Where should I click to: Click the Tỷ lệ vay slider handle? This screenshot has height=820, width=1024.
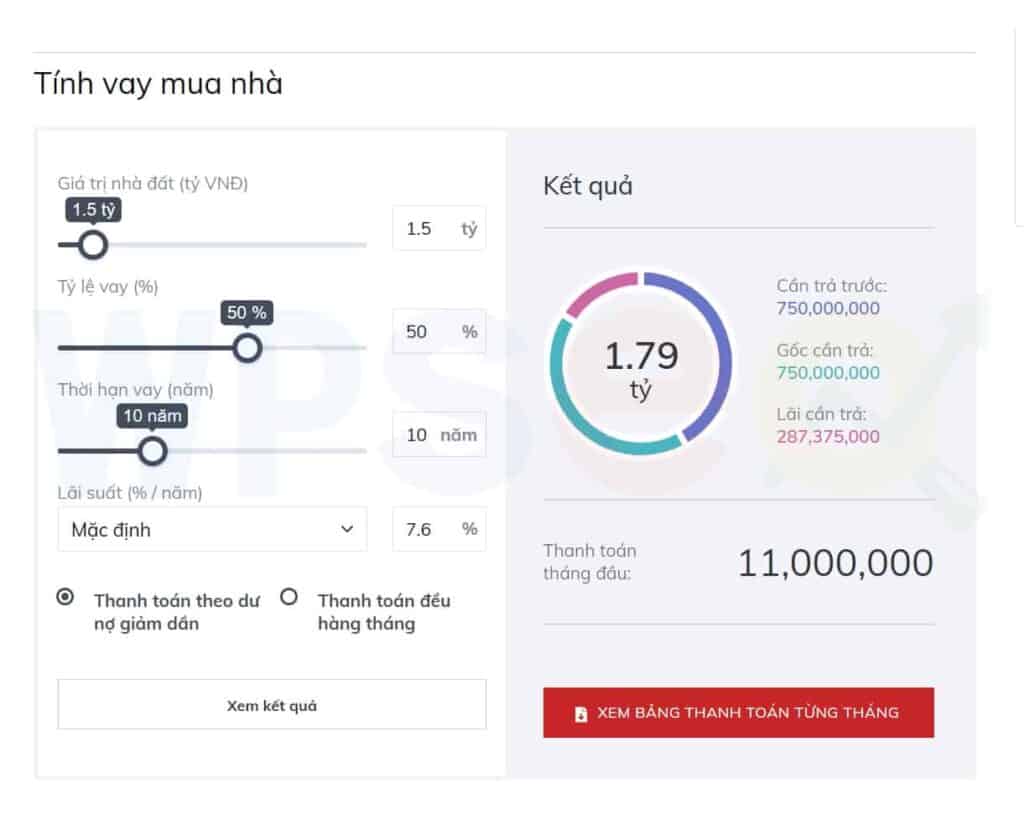247,347
